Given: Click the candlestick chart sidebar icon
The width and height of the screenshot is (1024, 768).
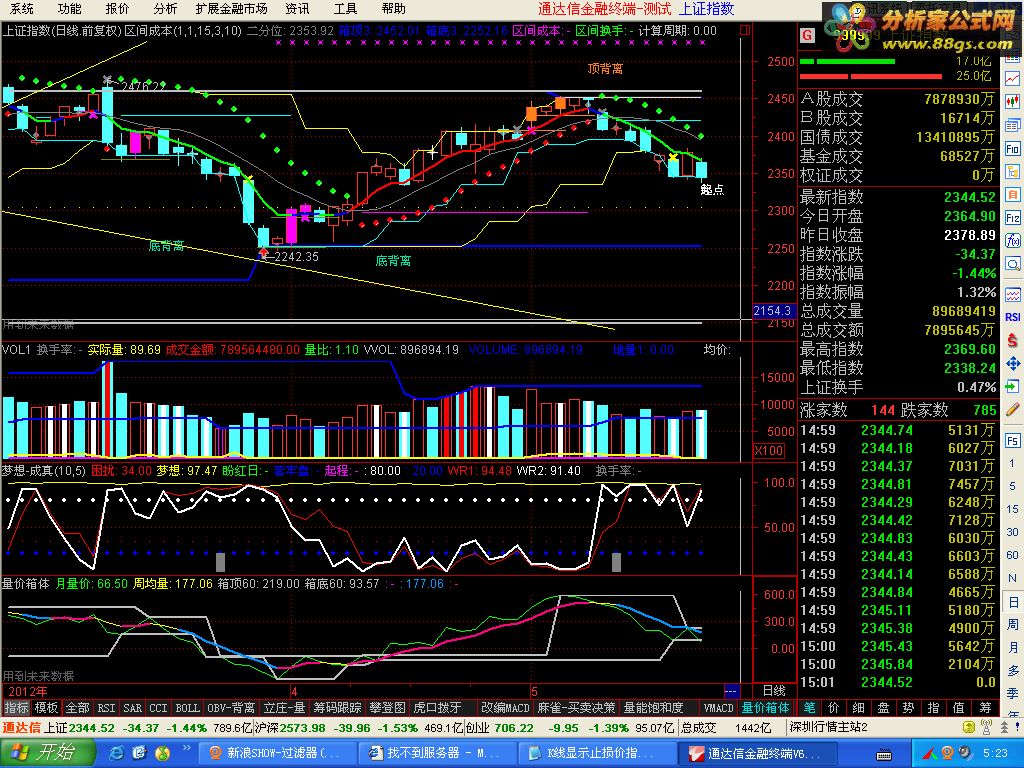Looking at the screenshot, I should point(1013,102).
